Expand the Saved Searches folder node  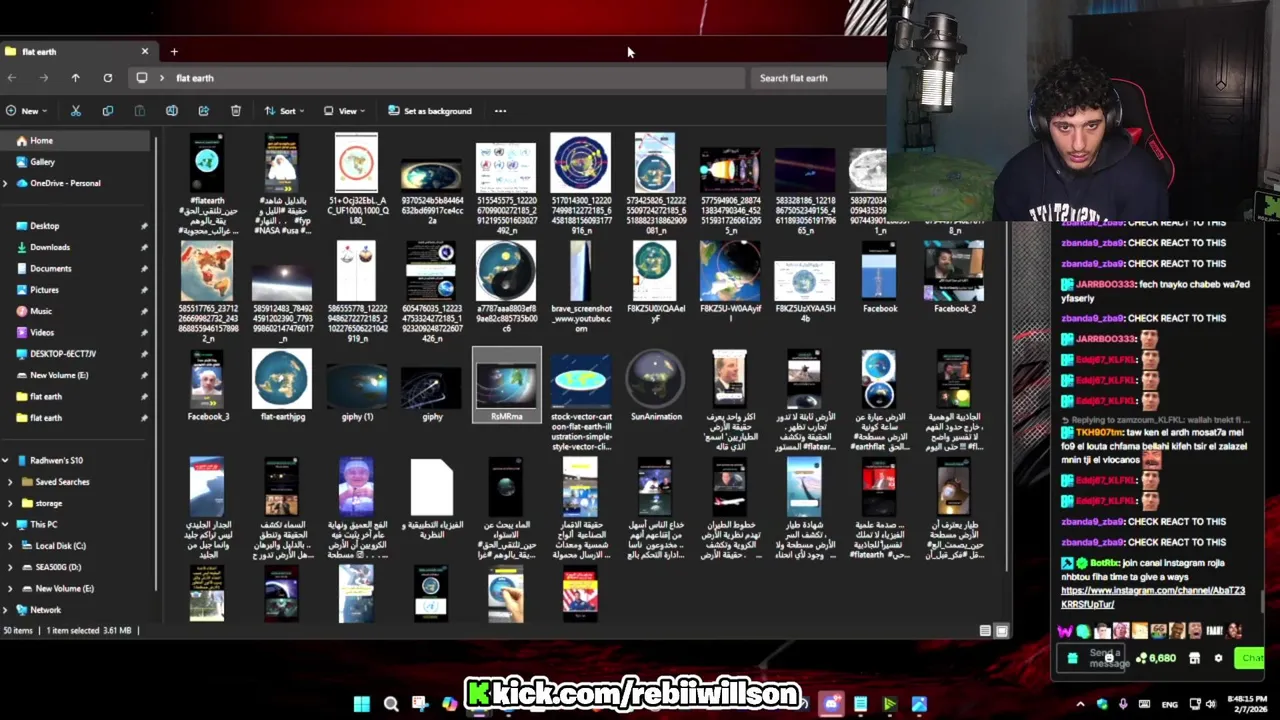10,482
